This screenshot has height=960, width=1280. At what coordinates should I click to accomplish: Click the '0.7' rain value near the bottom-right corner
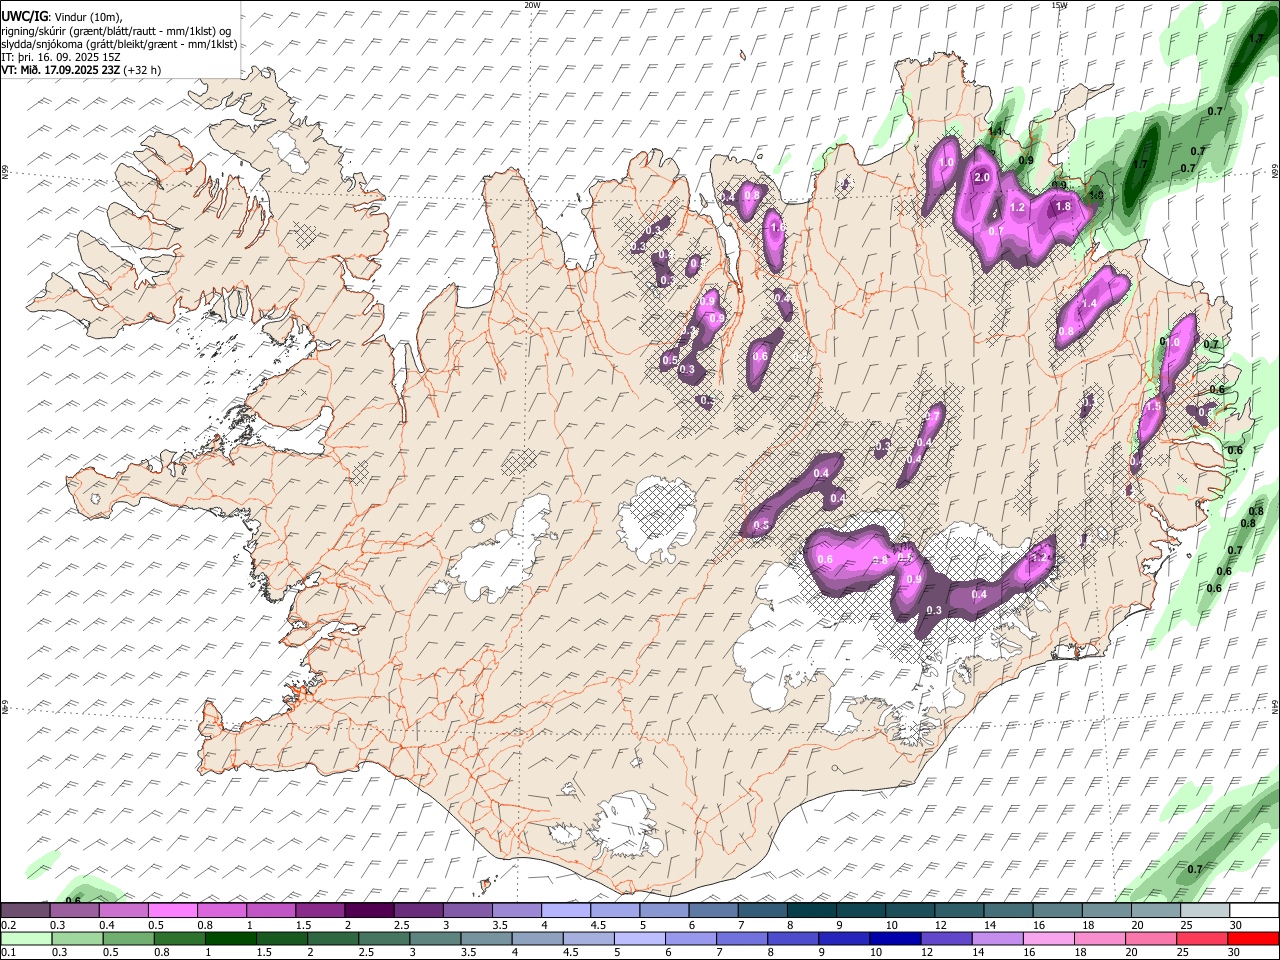coord(1194,869)
